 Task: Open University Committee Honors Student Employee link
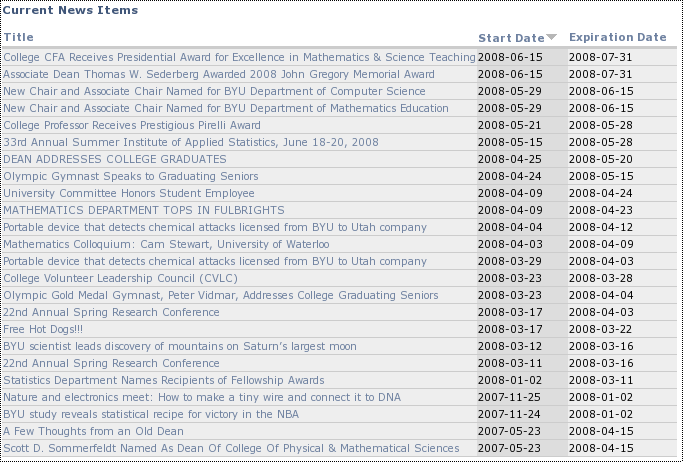pos(128,193)
